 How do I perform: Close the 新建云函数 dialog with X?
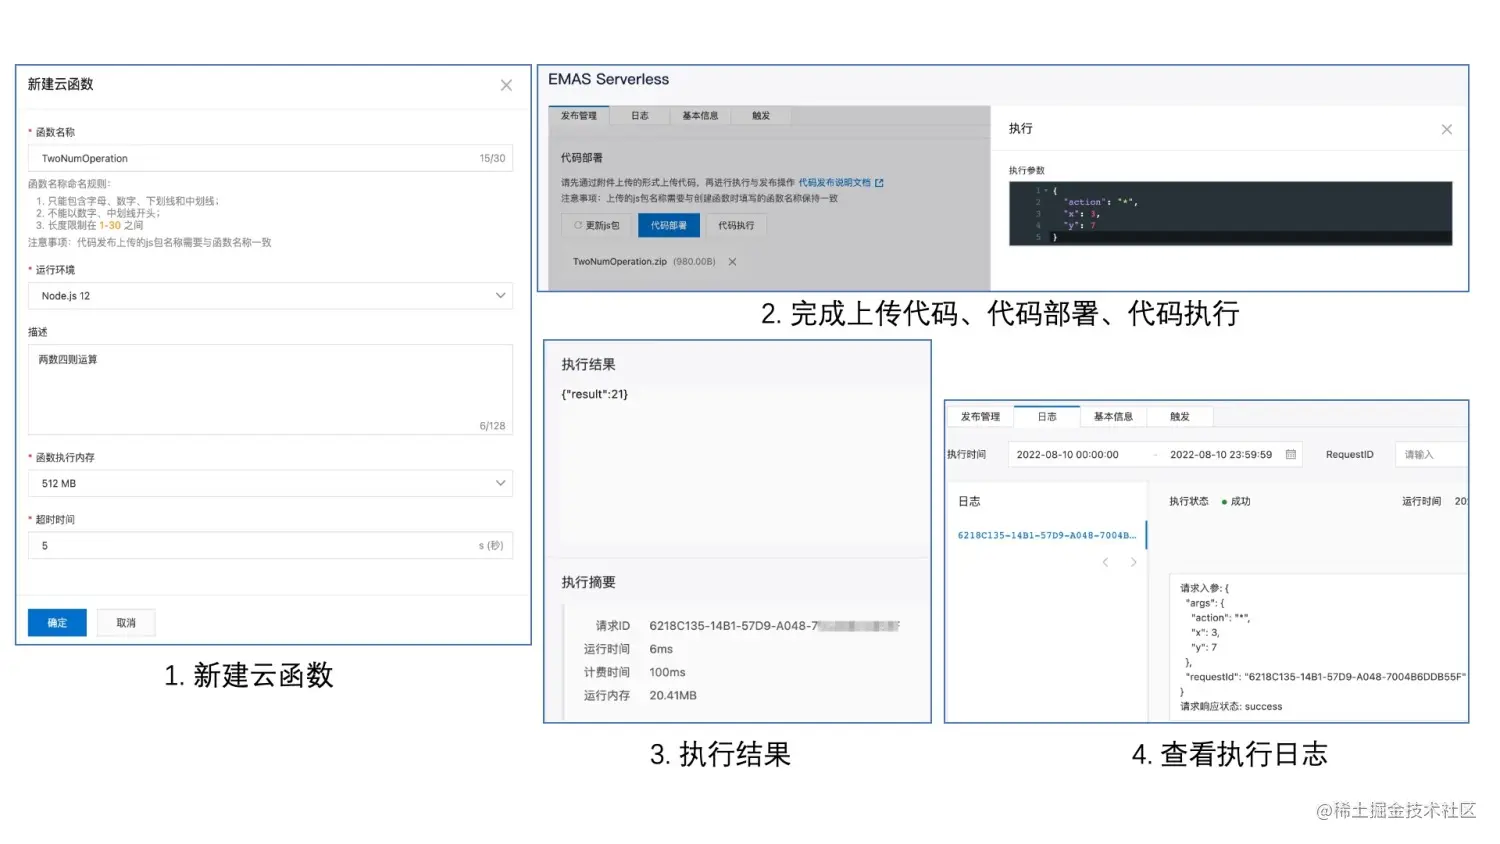tap(506, 85)
